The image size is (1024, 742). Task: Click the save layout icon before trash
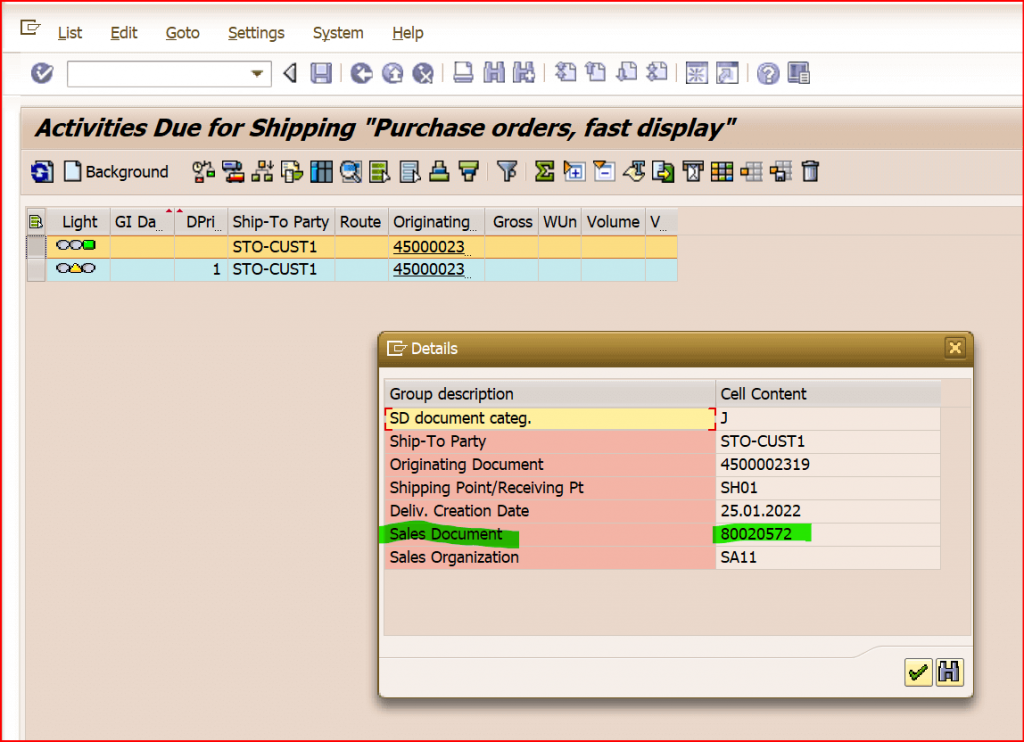pos(781,171)
